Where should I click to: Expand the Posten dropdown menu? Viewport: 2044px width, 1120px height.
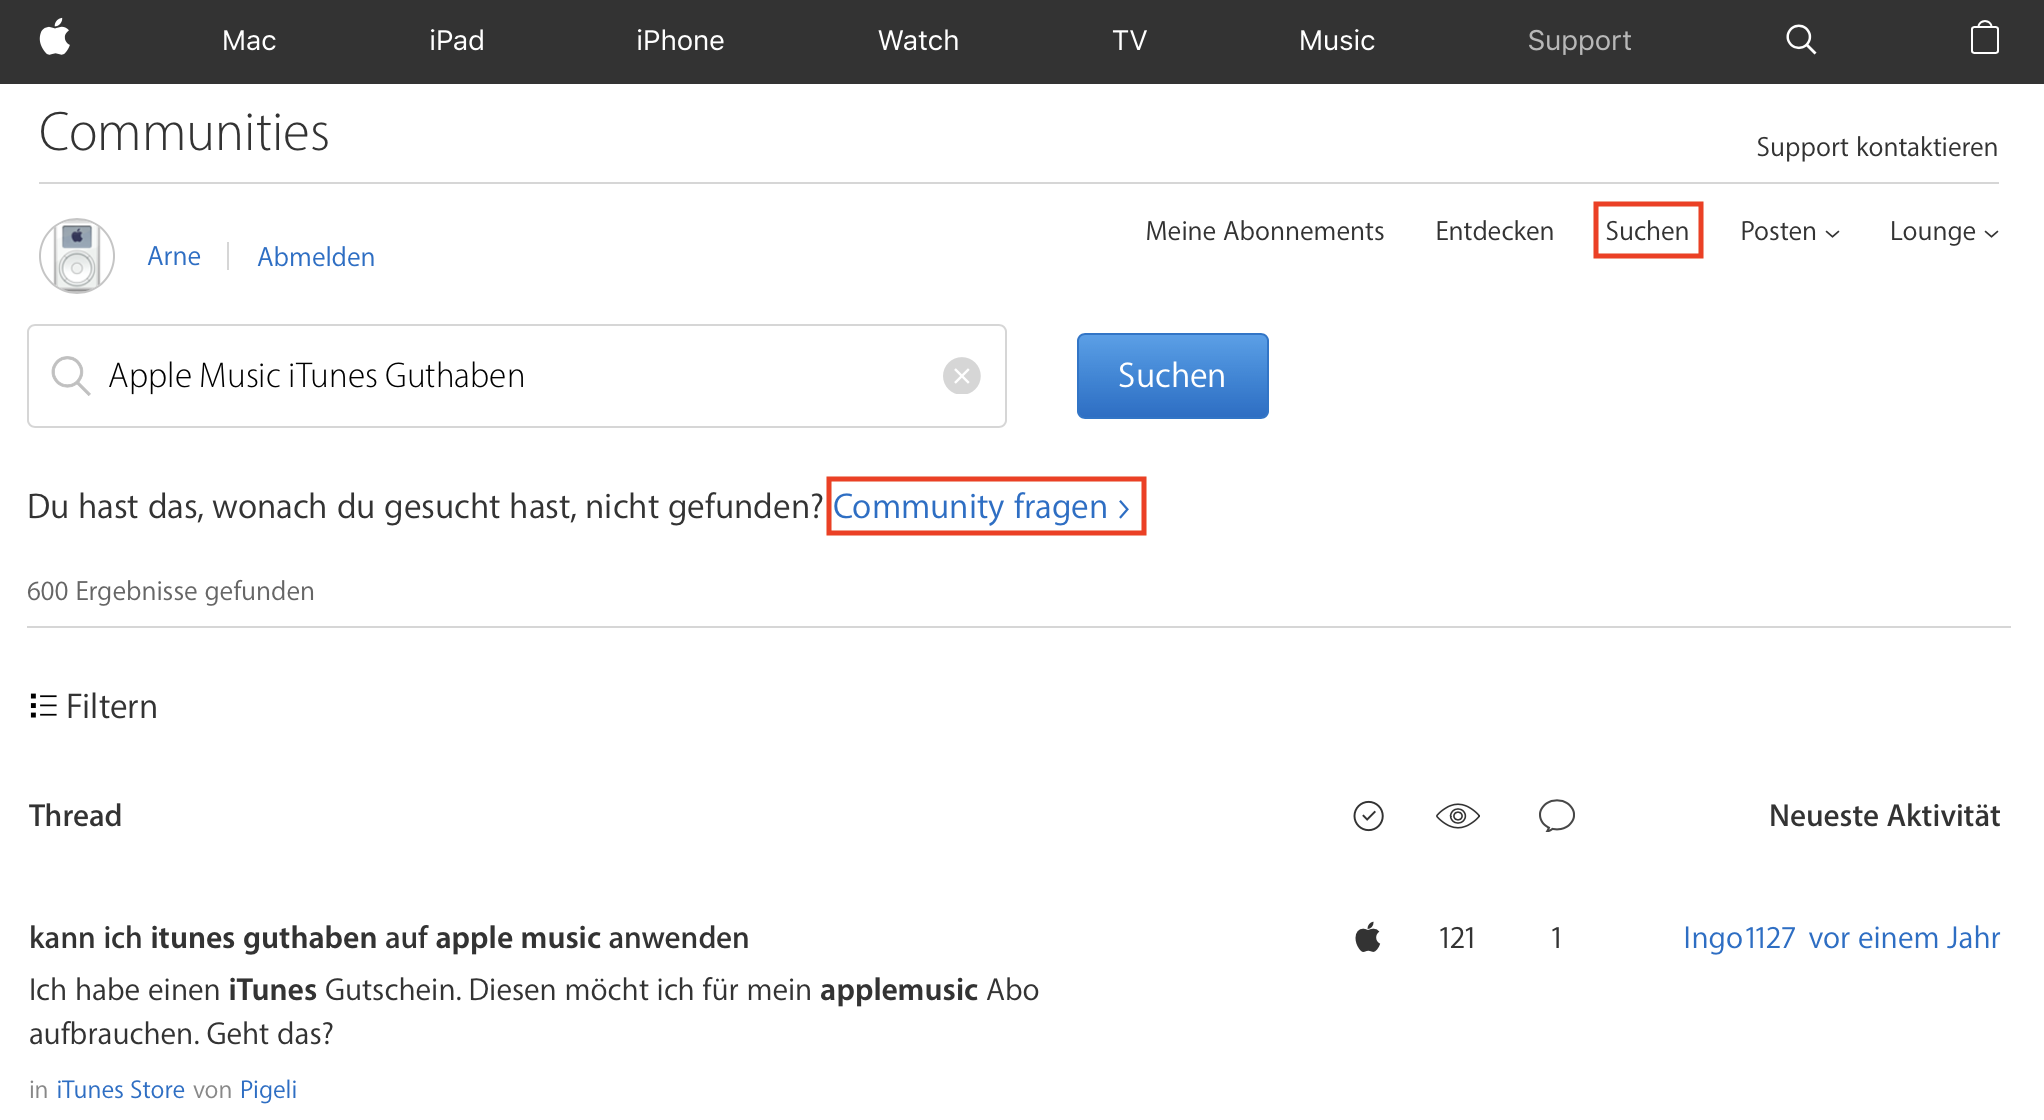tap(1789, 232)
